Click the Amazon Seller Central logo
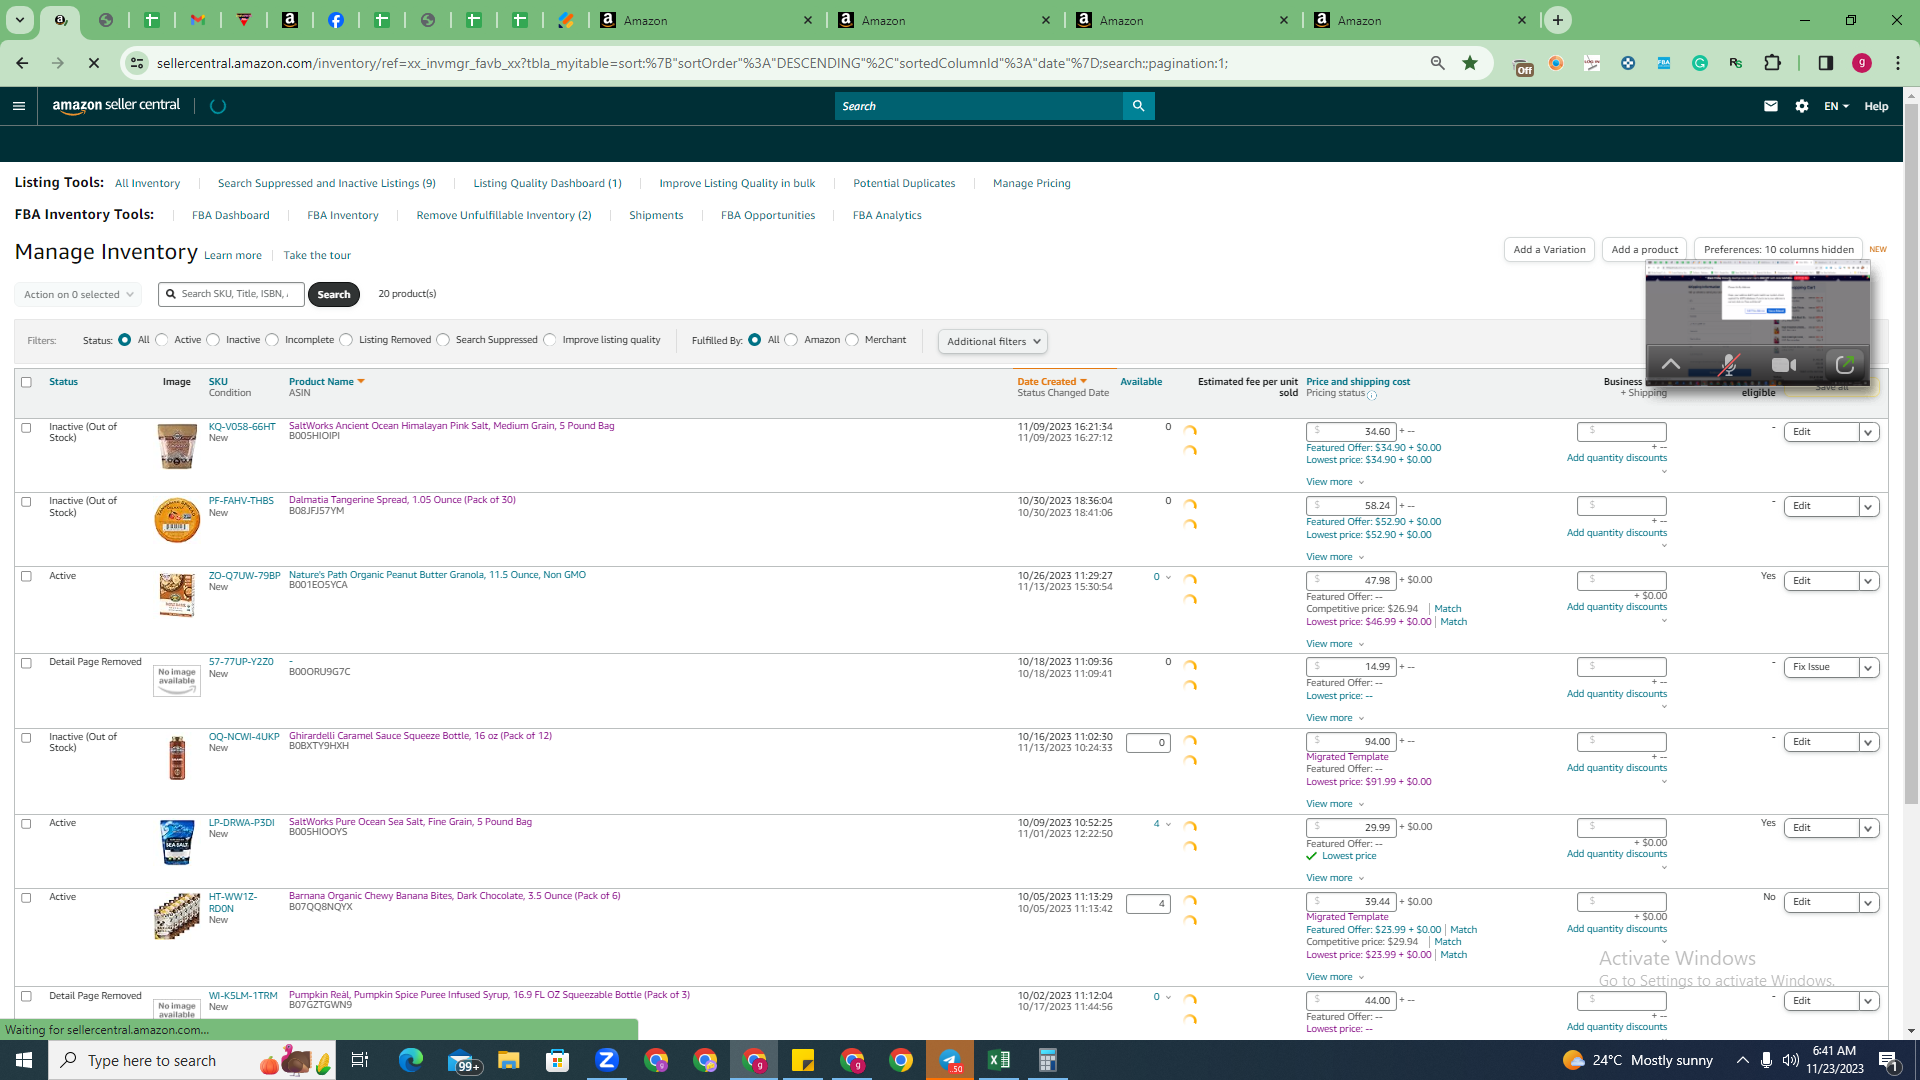 (x=116, y=106)
